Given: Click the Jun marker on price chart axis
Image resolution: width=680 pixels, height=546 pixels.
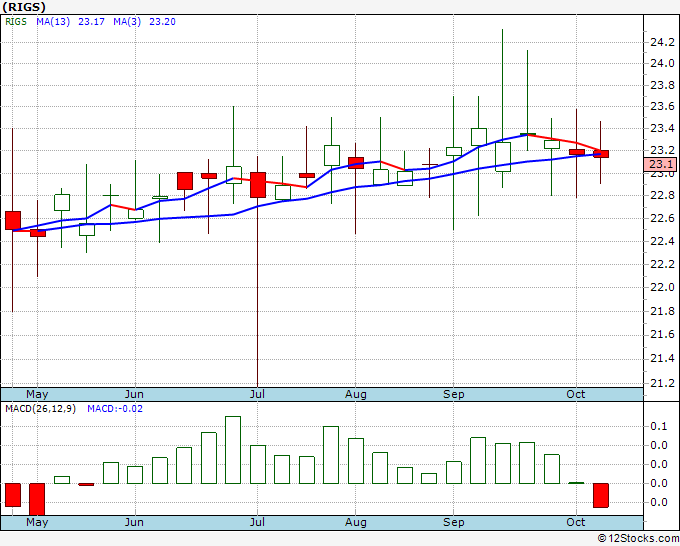Looking at the screenshot, I should tap(135, 394).
